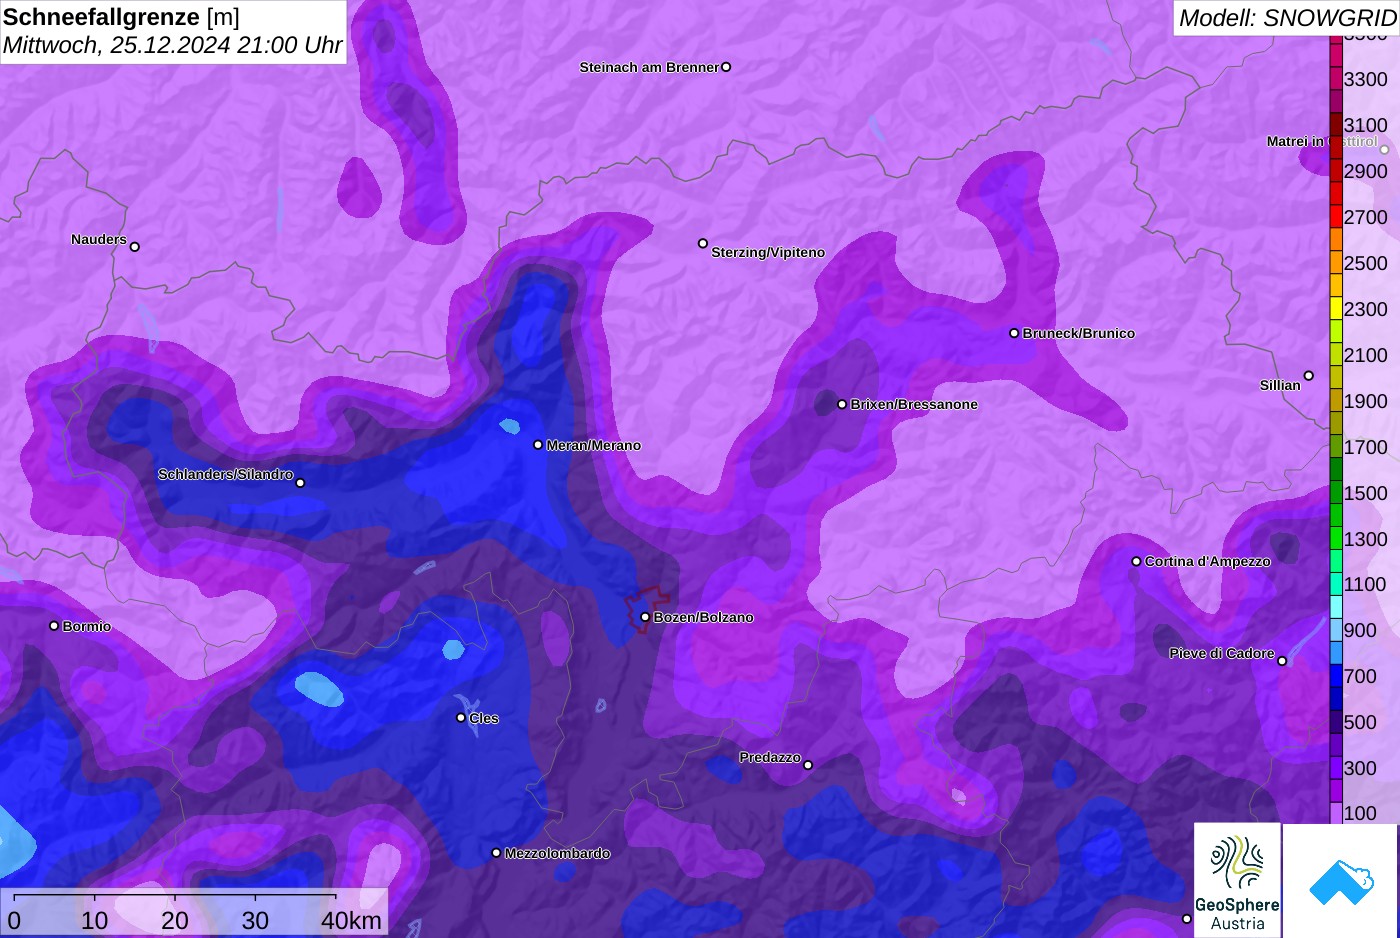Click the Pieve di Cadore marker dot
The image size is (1400, 938).
tap(1282, 661)
